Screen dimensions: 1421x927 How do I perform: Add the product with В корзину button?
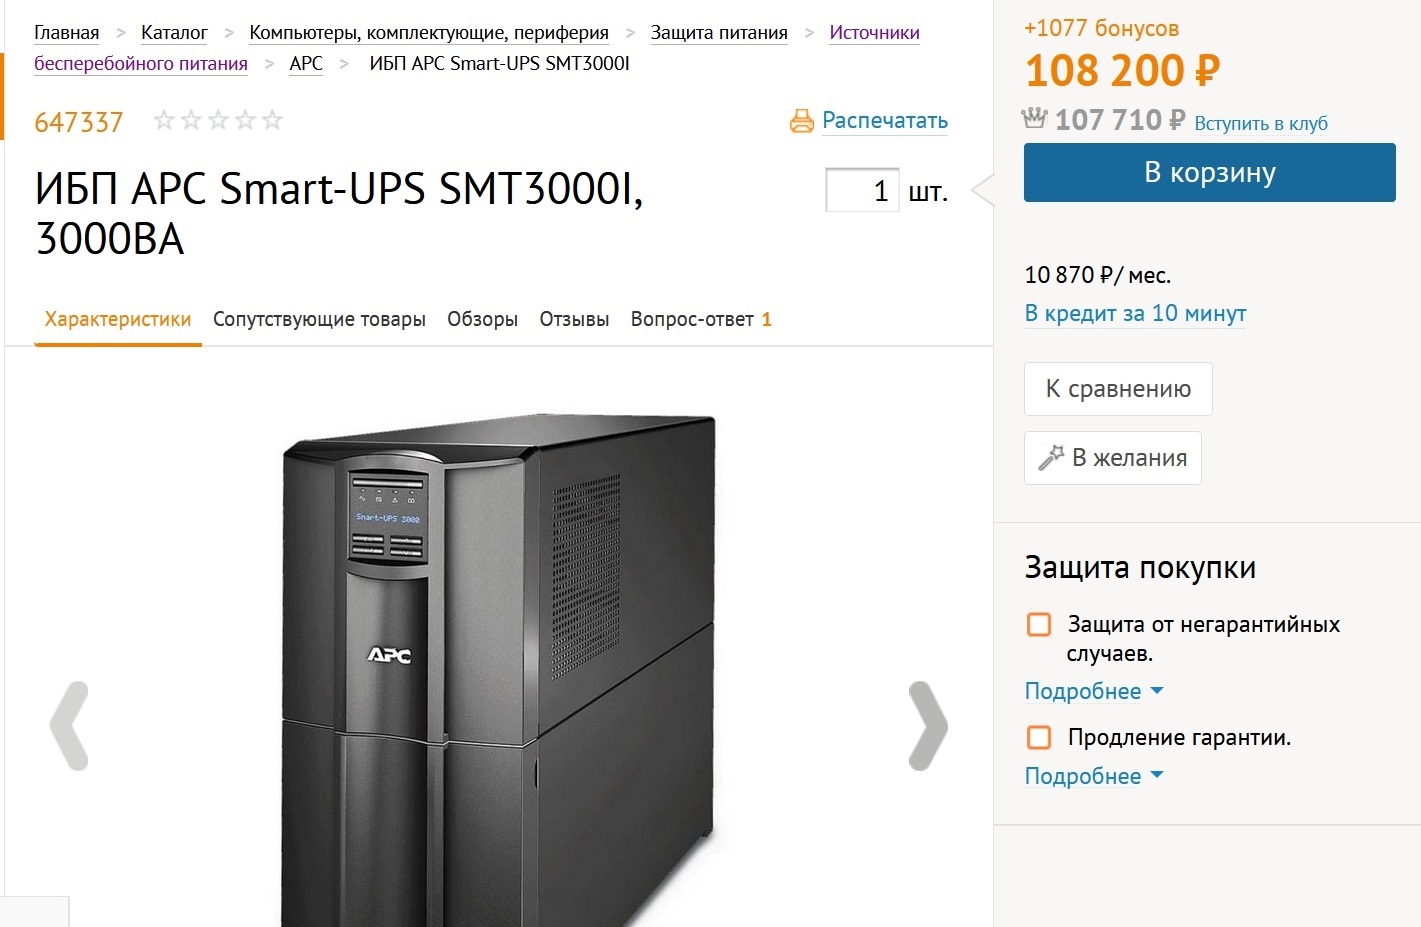click(1209, 172)
